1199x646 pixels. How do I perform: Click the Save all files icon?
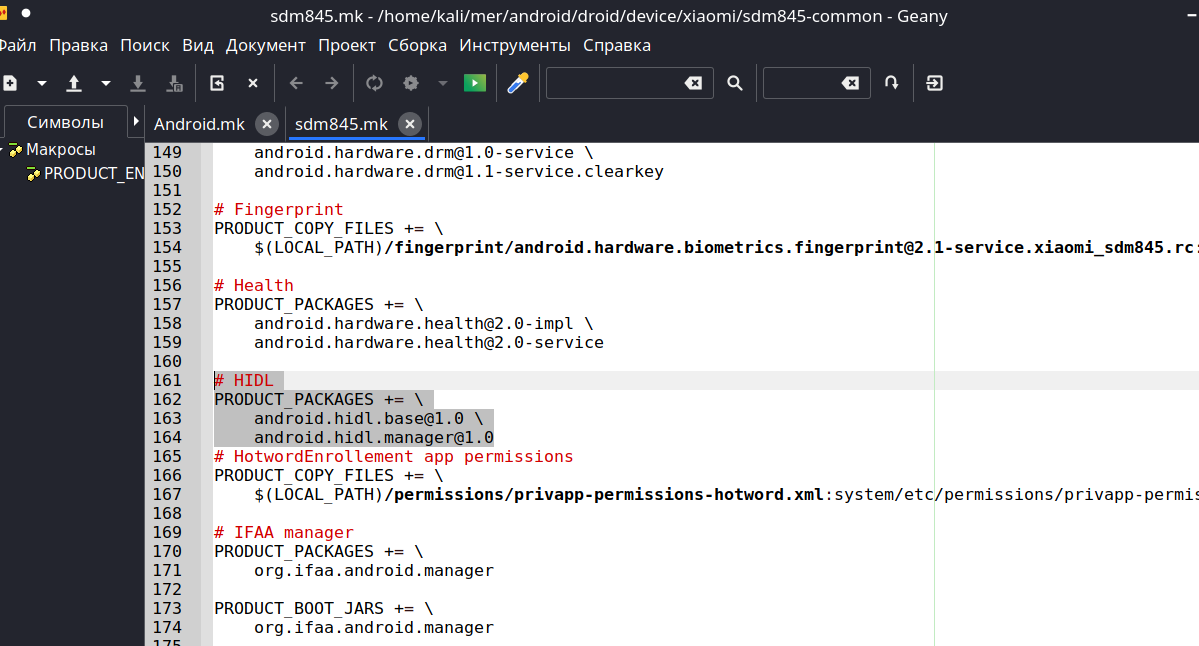coord(174,83)
